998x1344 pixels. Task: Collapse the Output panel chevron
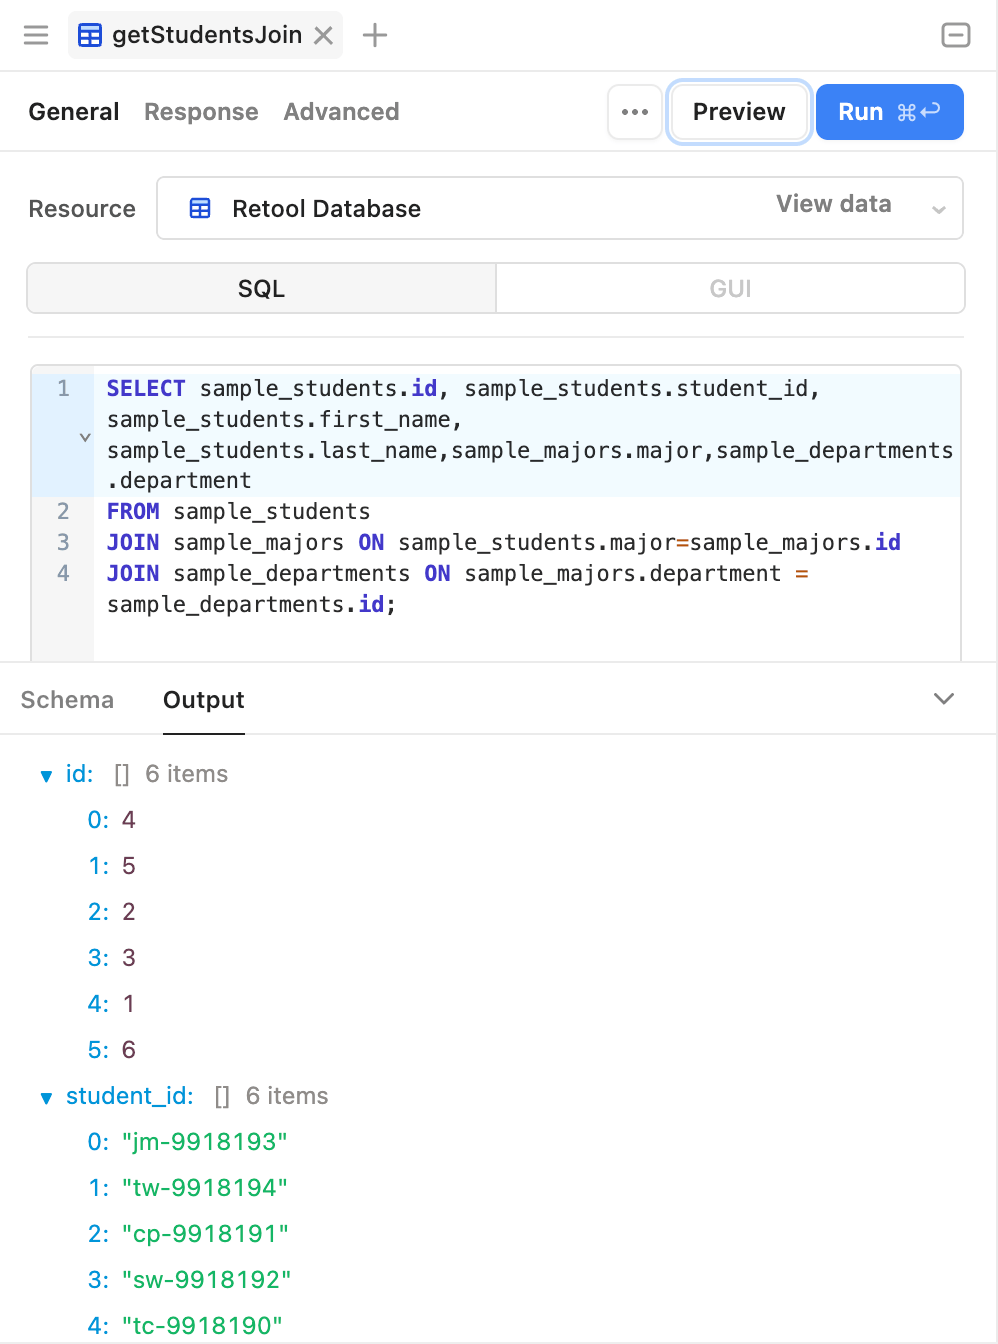(944, 698)
